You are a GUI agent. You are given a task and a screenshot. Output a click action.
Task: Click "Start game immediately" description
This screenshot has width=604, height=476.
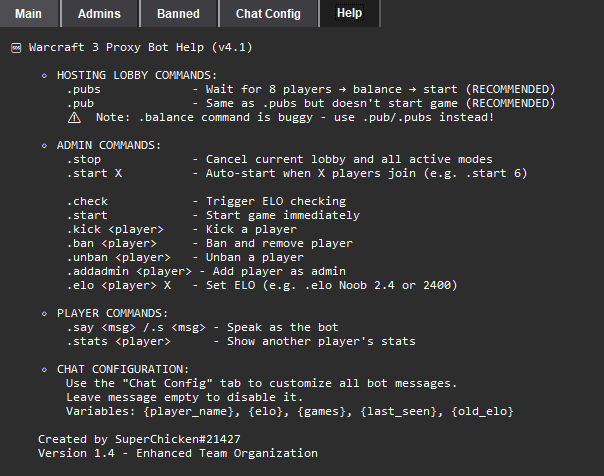pyautogui.click(x=283, y=215)
